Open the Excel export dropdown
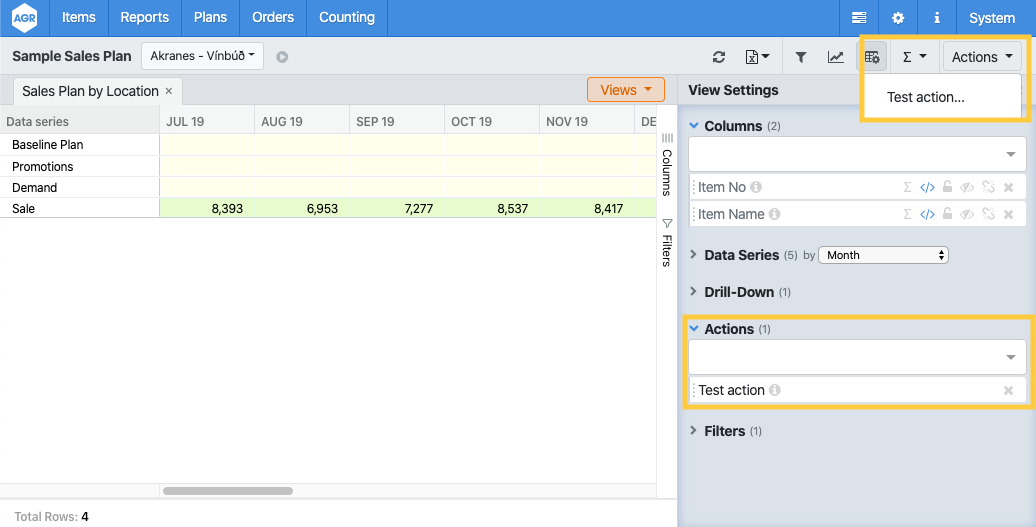This screenshot has height=527, width=1036. [757, 57]
